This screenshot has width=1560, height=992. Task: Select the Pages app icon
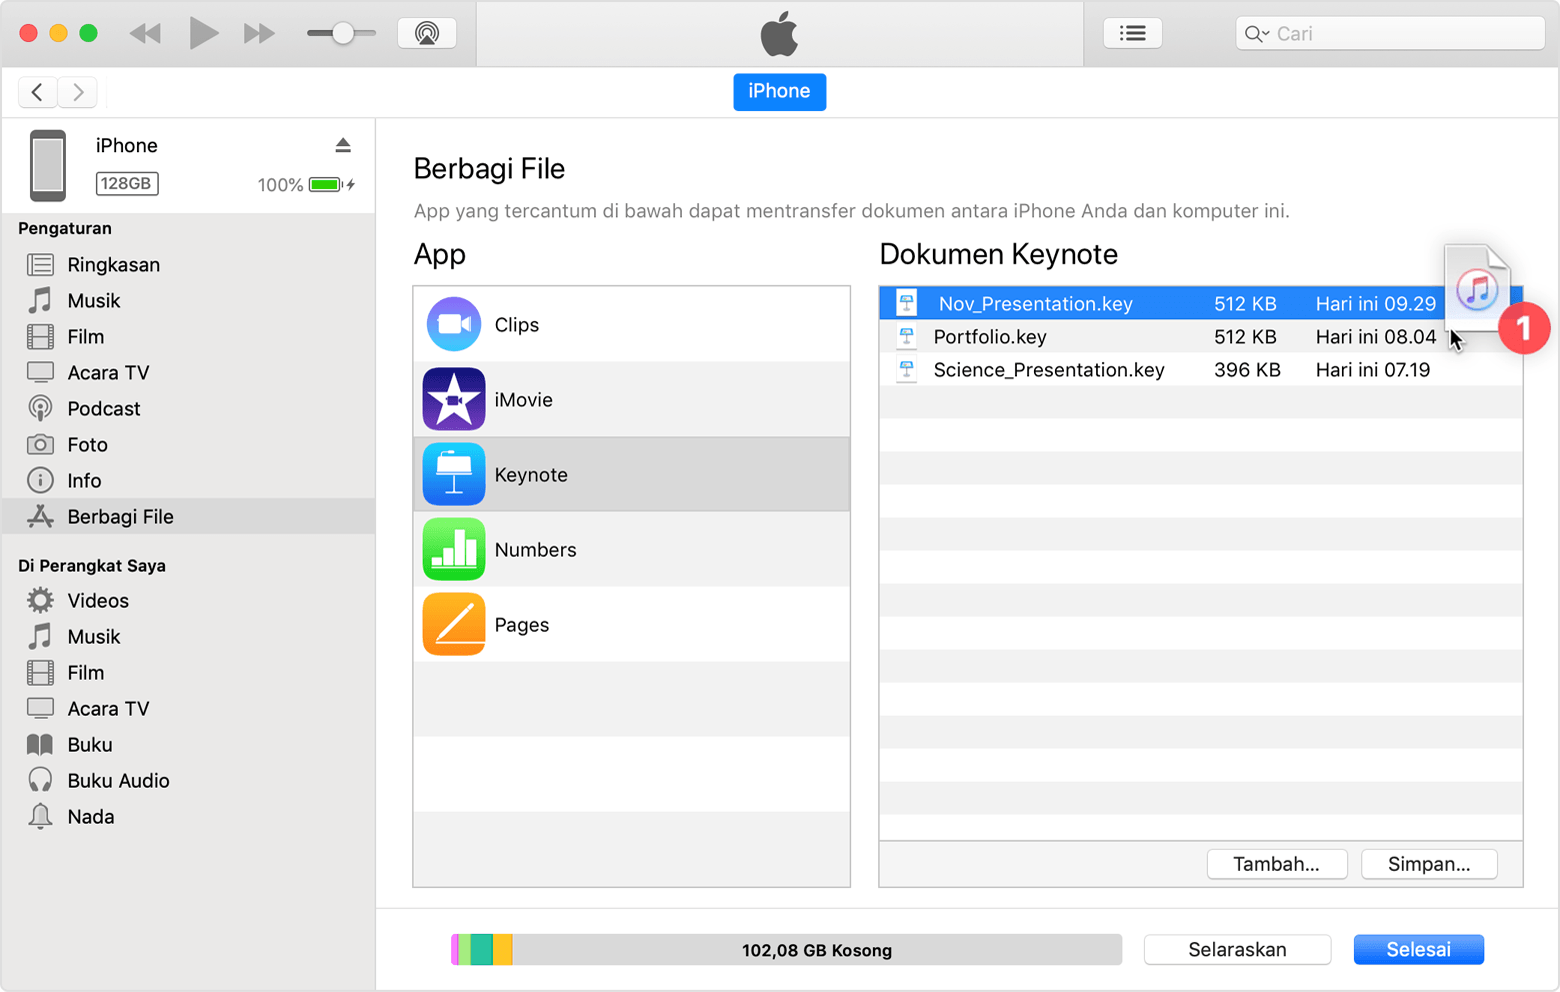454,624
